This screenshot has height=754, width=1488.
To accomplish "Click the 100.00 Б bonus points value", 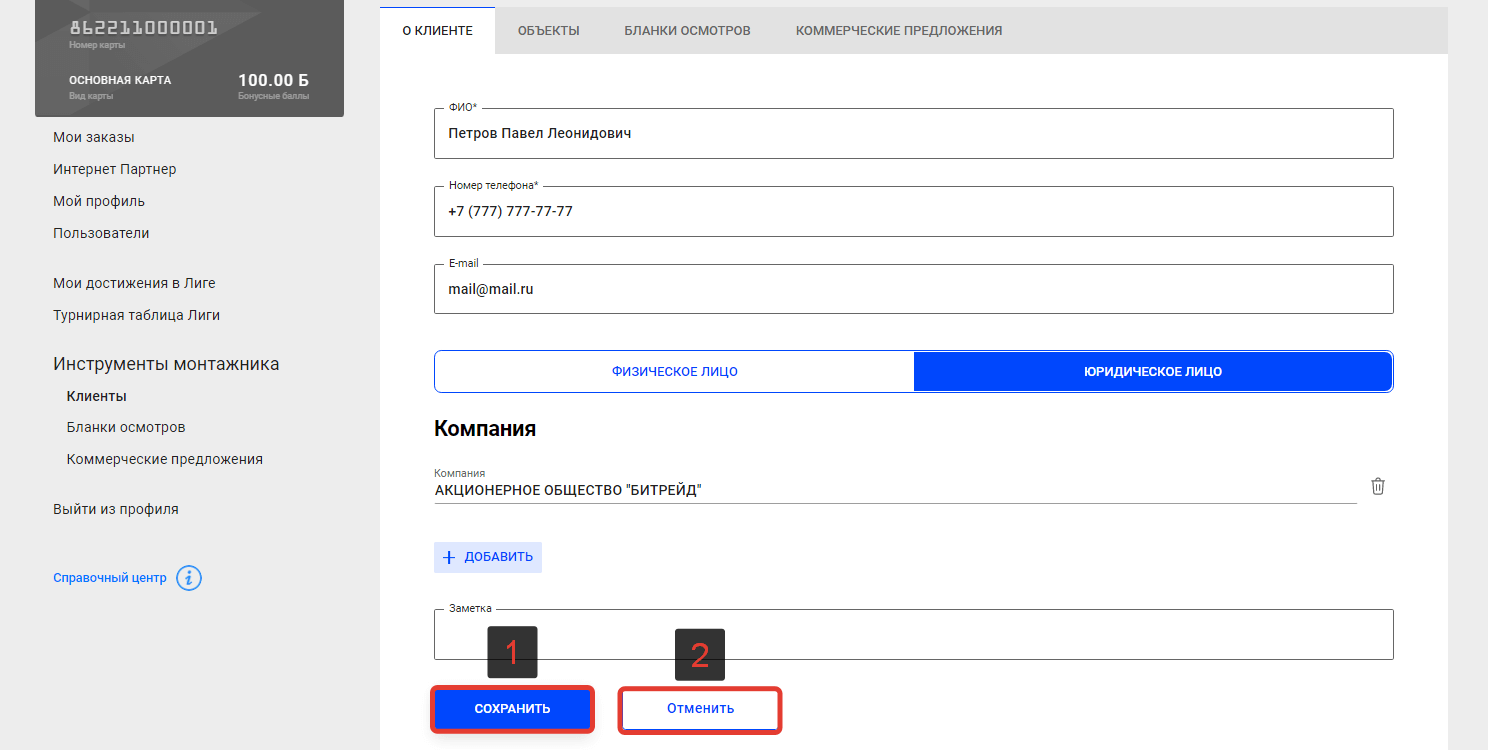I will tap(273, 80).
